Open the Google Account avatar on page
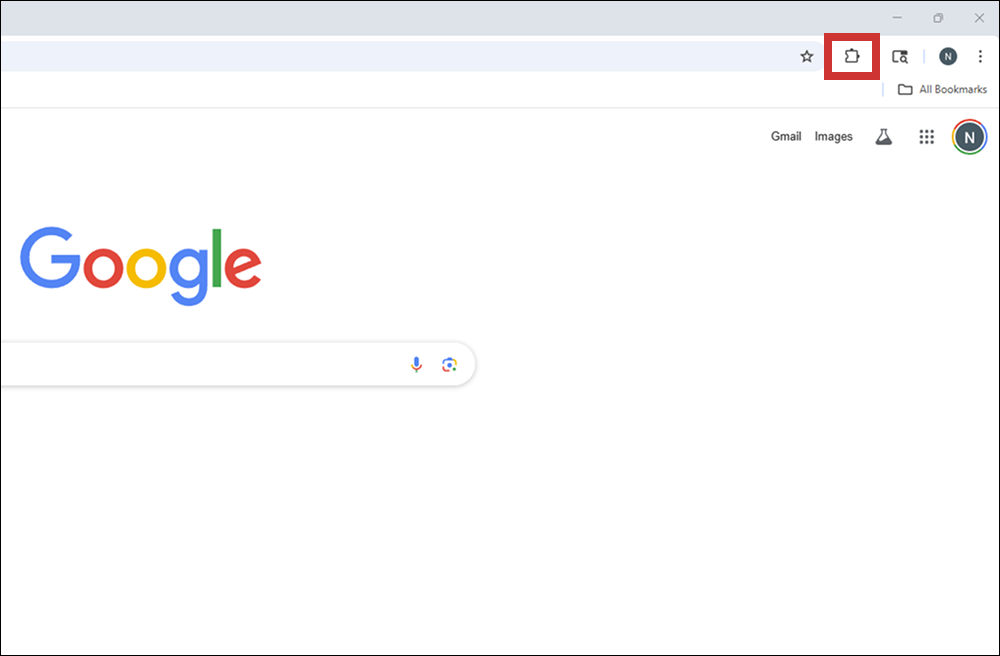The height and width of the screenshot is (656, 1000). click(969, 137)
